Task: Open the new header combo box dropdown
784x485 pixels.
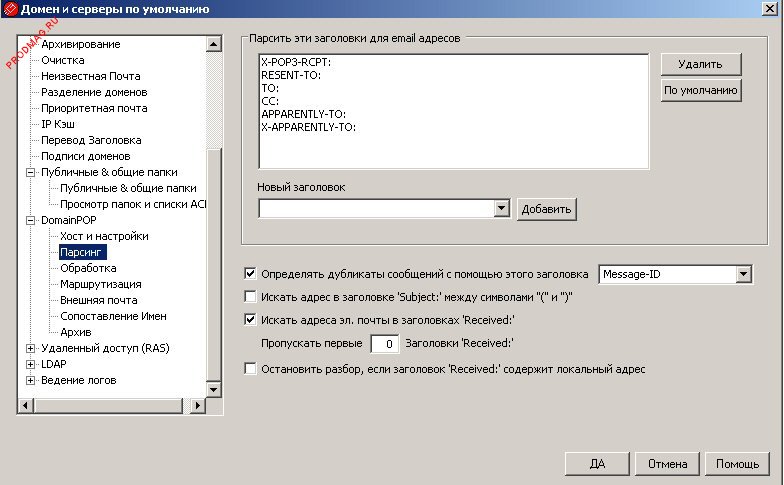Action: click(502, 209)
